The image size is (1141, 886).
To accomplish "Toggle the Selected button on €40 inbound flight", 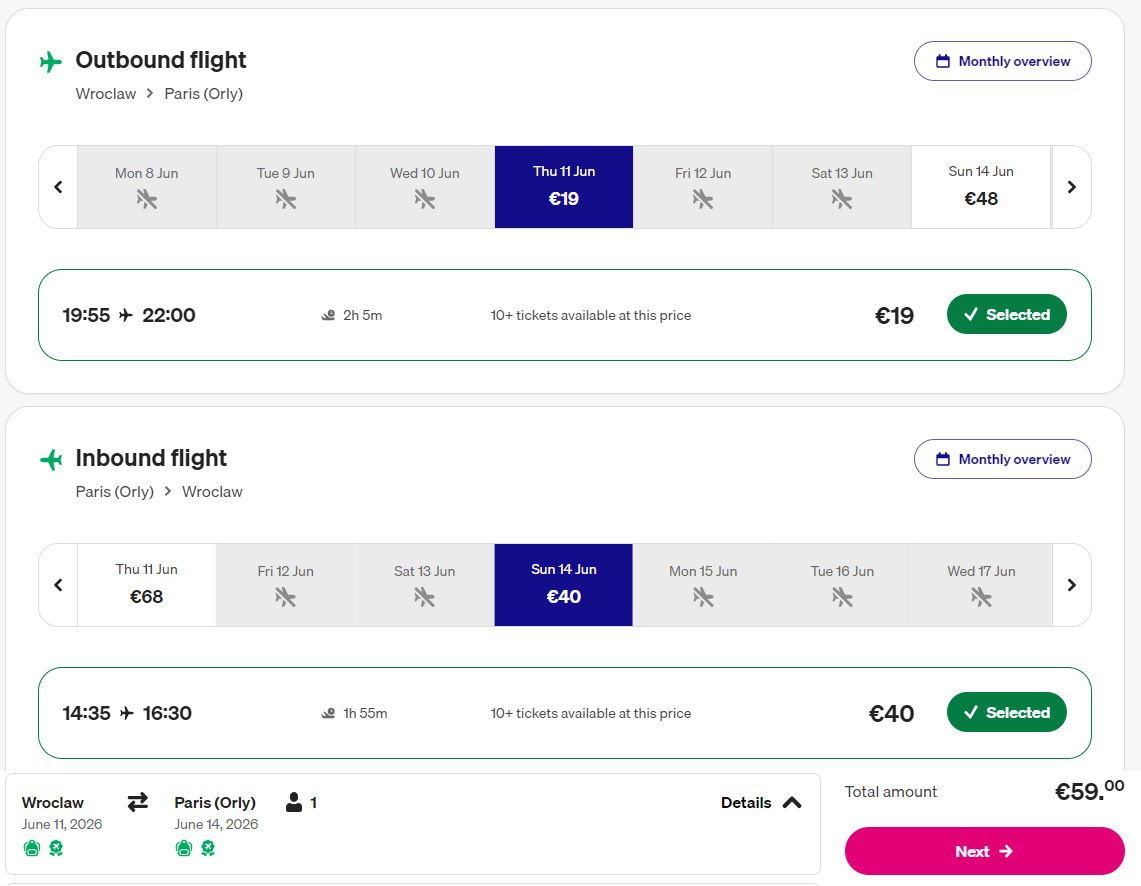I will (x=1006, y=713).
